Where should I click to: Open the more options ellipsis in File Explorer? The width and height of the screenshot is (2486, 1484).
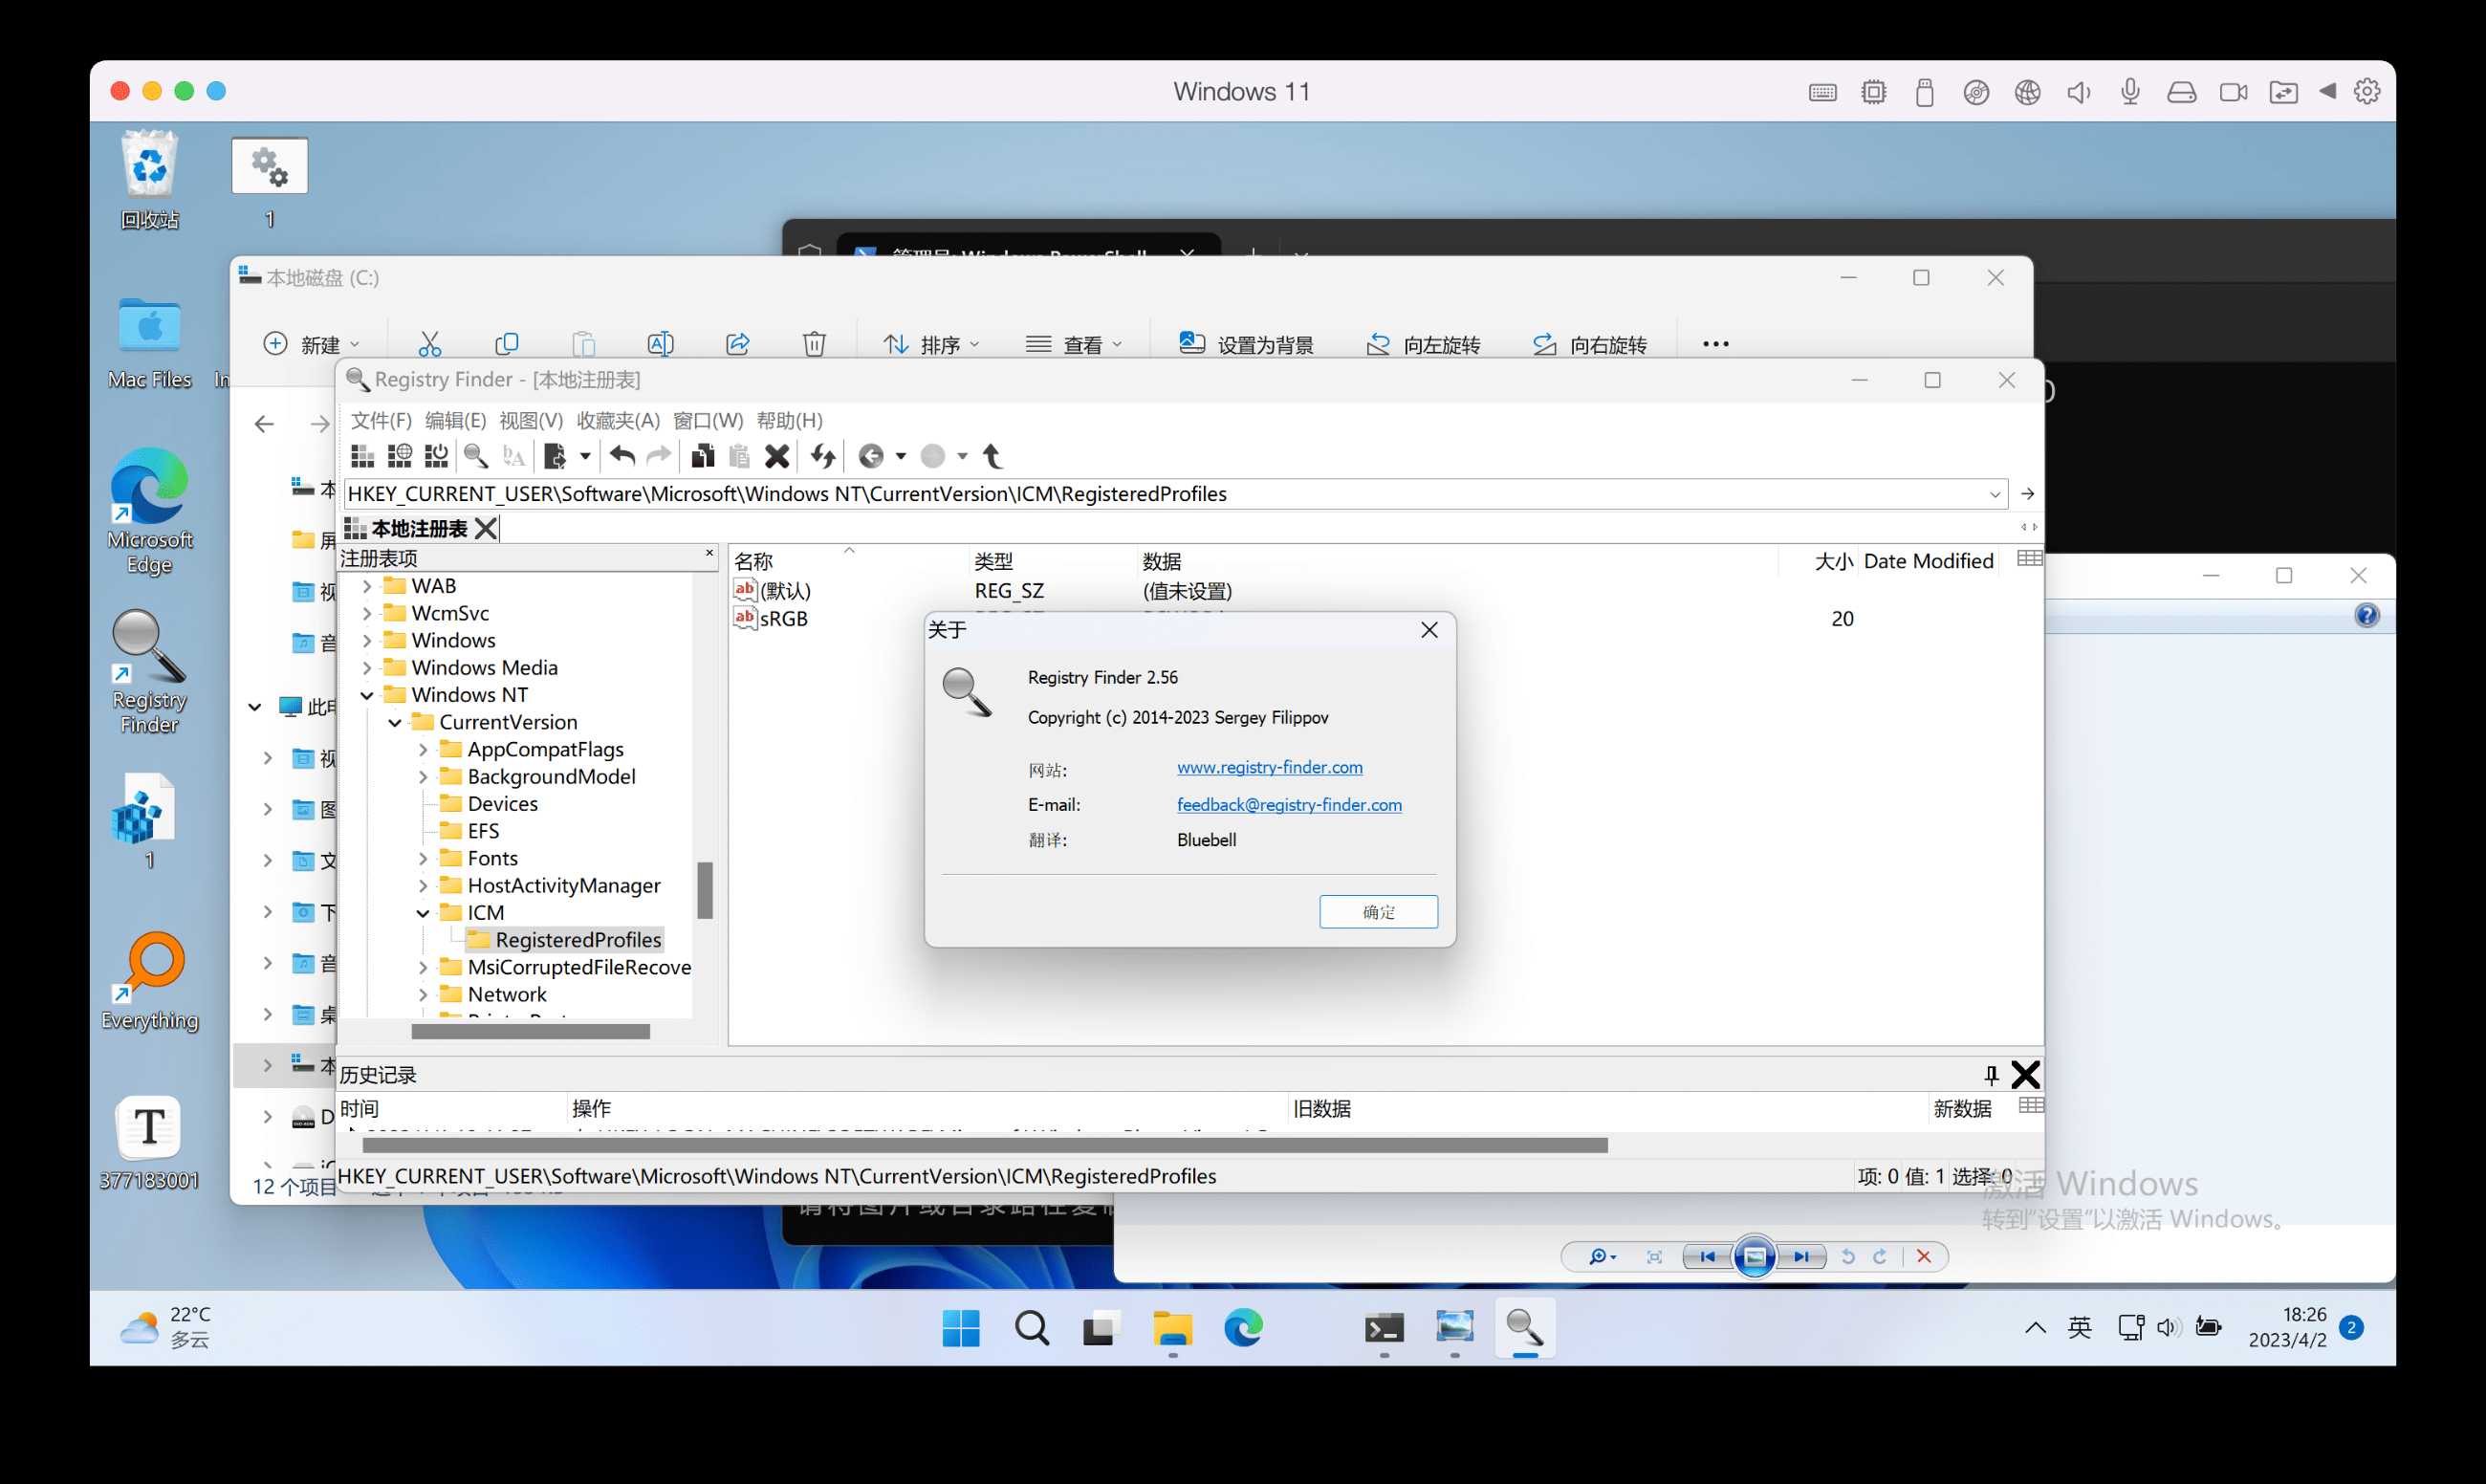coord(1715,344)
